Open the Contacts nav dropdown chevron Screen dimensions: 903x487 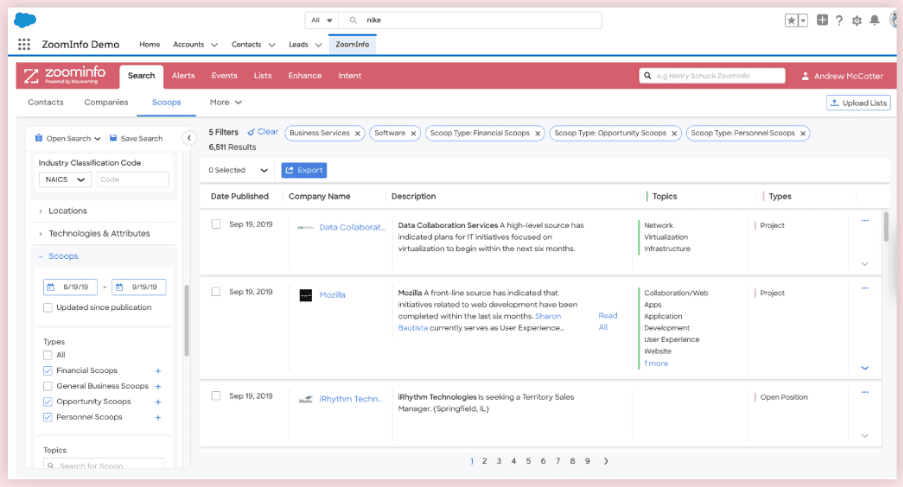[x=272, y=45]
